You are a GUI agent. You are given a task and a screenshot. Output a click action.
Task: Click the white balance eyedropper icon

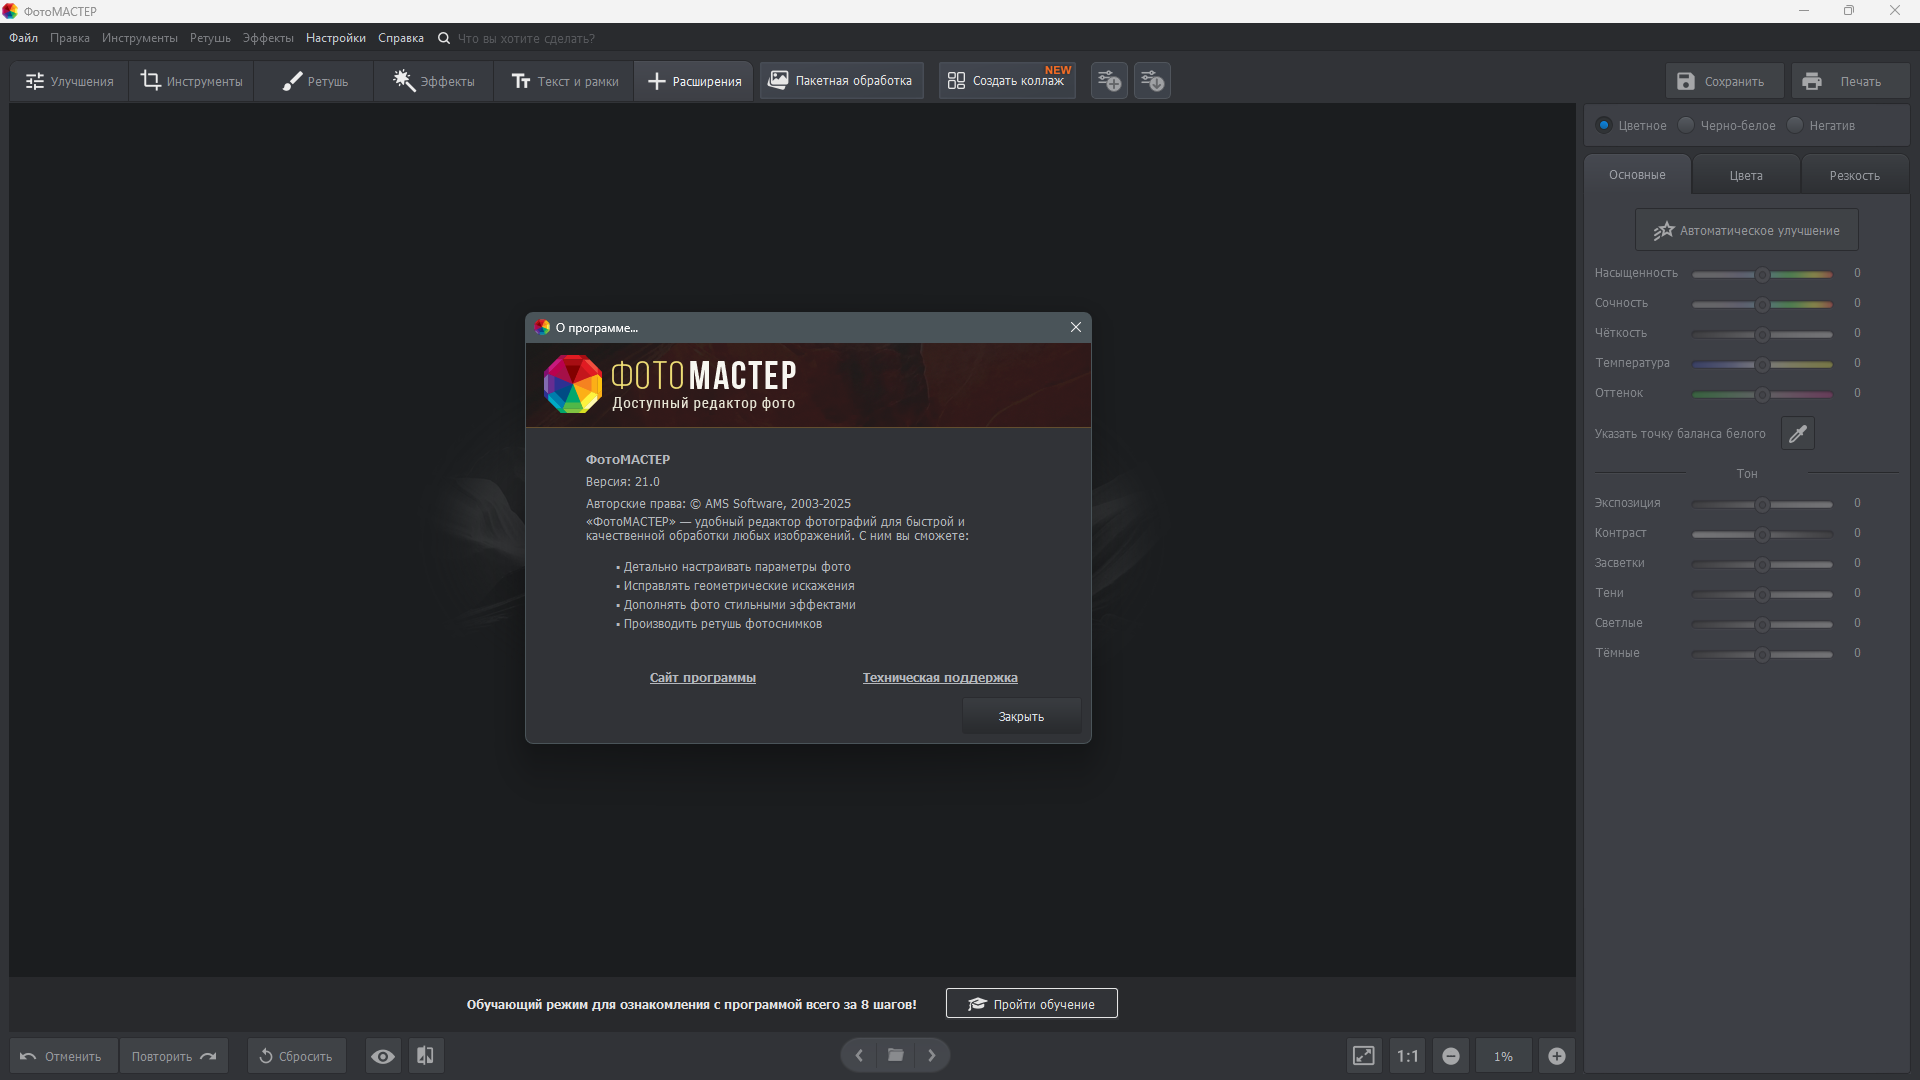click(1797, 433)
